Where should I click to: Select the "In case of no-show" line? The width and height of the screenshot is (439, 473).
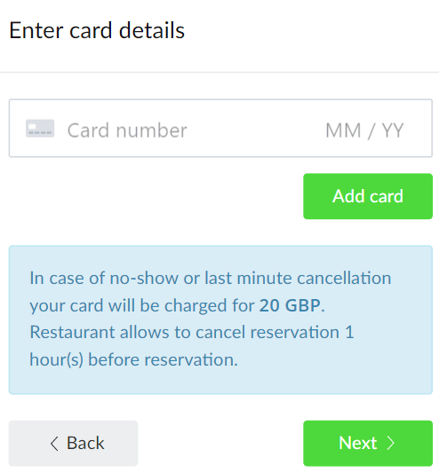[x=210, y=278]
